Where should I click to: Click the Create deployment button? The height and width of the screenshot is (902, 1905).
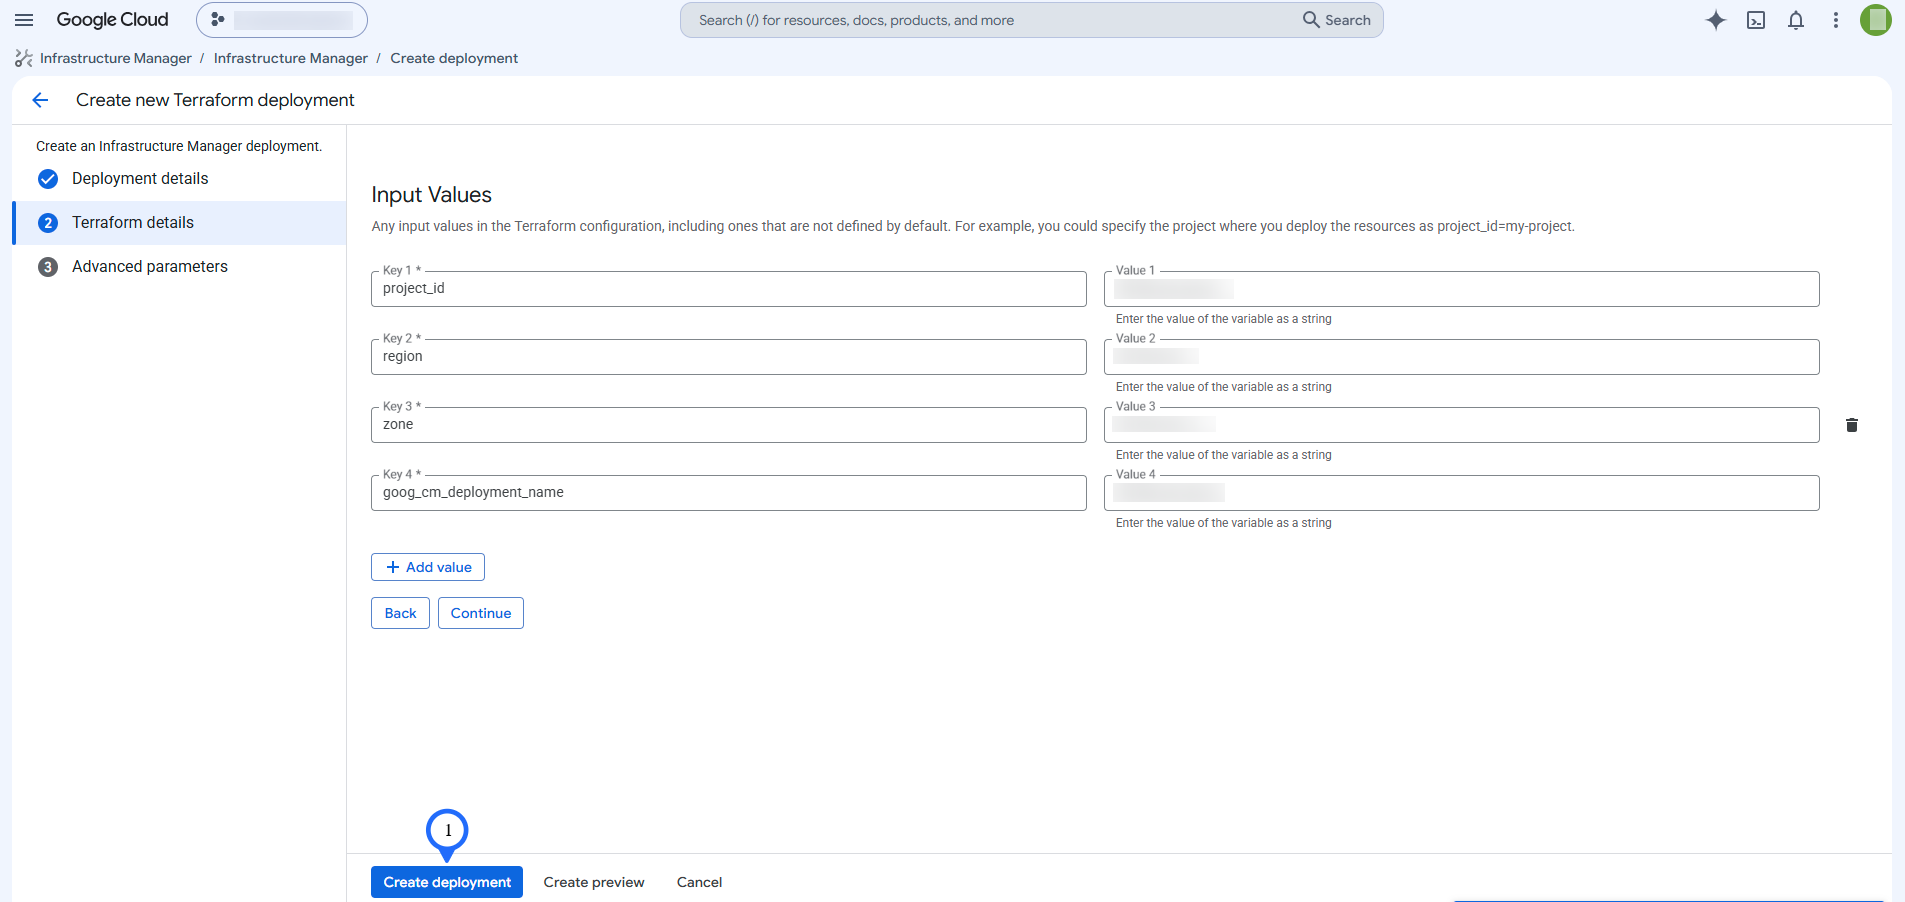(x=447, y=882)
